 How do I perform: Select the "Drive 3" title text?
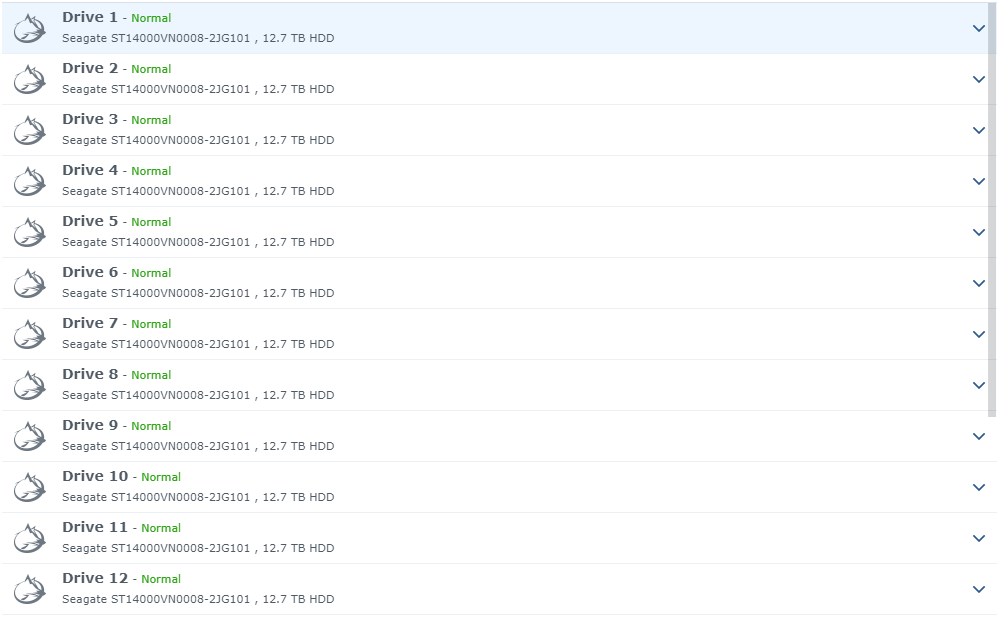click(90, 119)
